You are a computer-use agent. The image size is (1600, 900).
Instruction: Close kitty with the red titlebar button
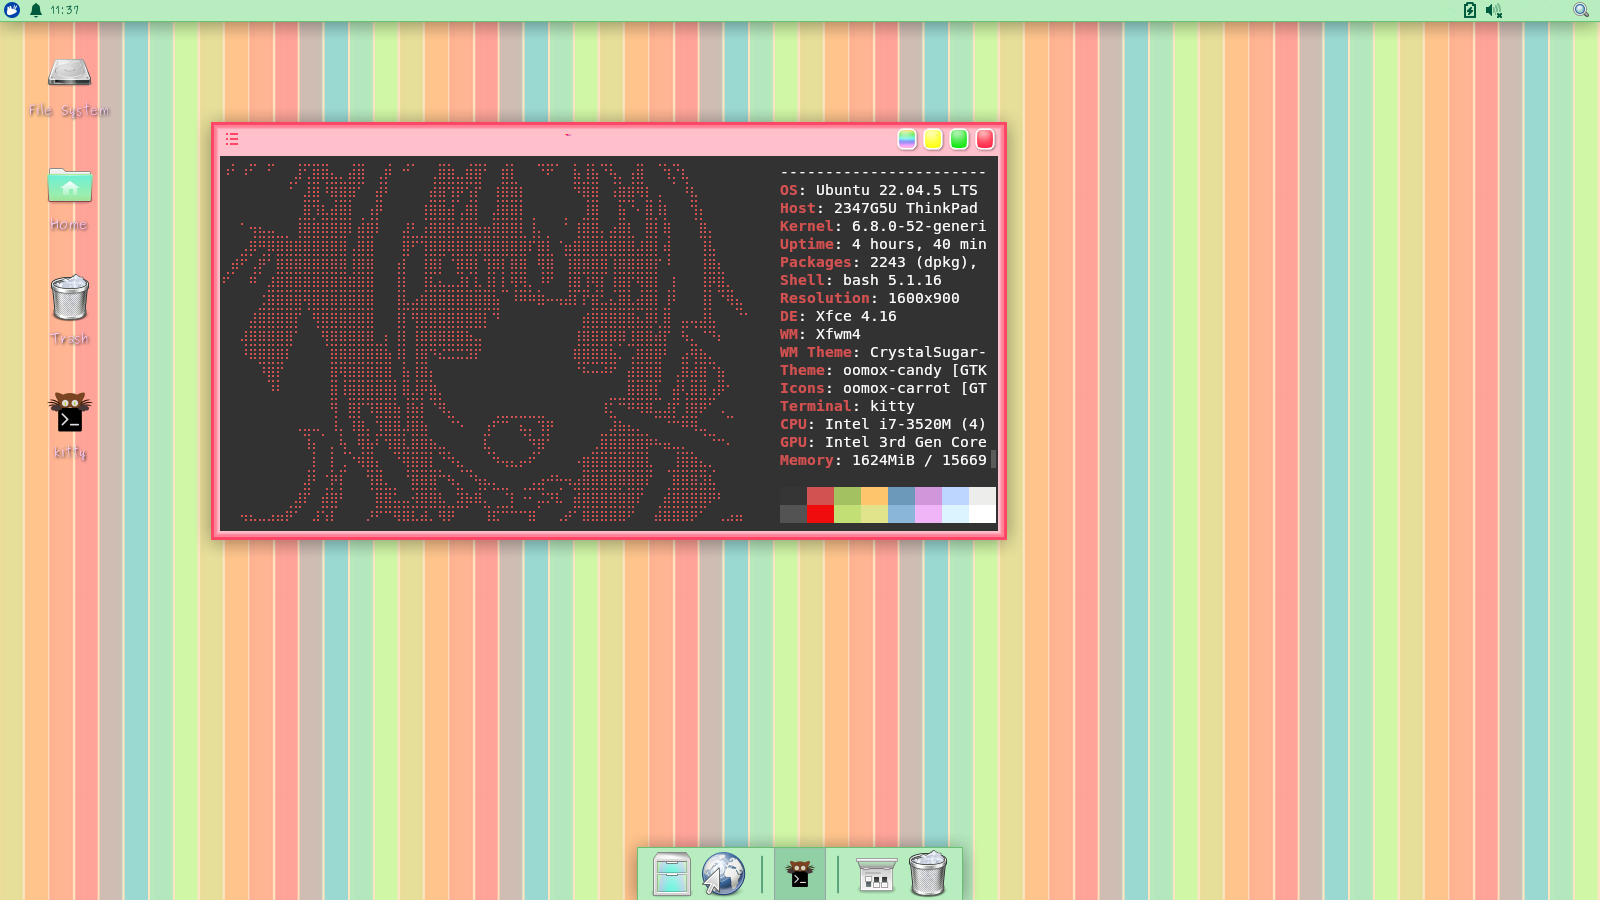(985, 139)
